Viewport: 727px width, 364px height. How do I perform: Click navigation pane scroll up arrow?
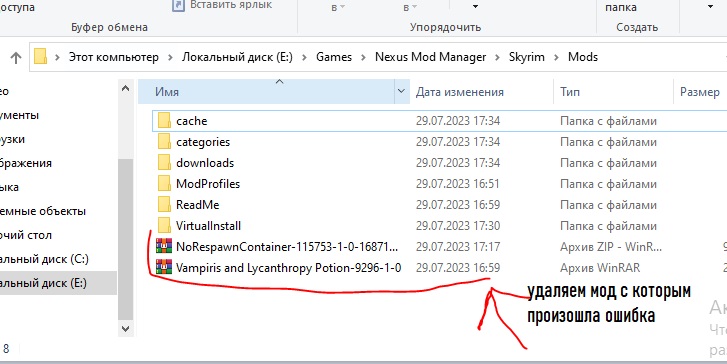tap(125, 88)
